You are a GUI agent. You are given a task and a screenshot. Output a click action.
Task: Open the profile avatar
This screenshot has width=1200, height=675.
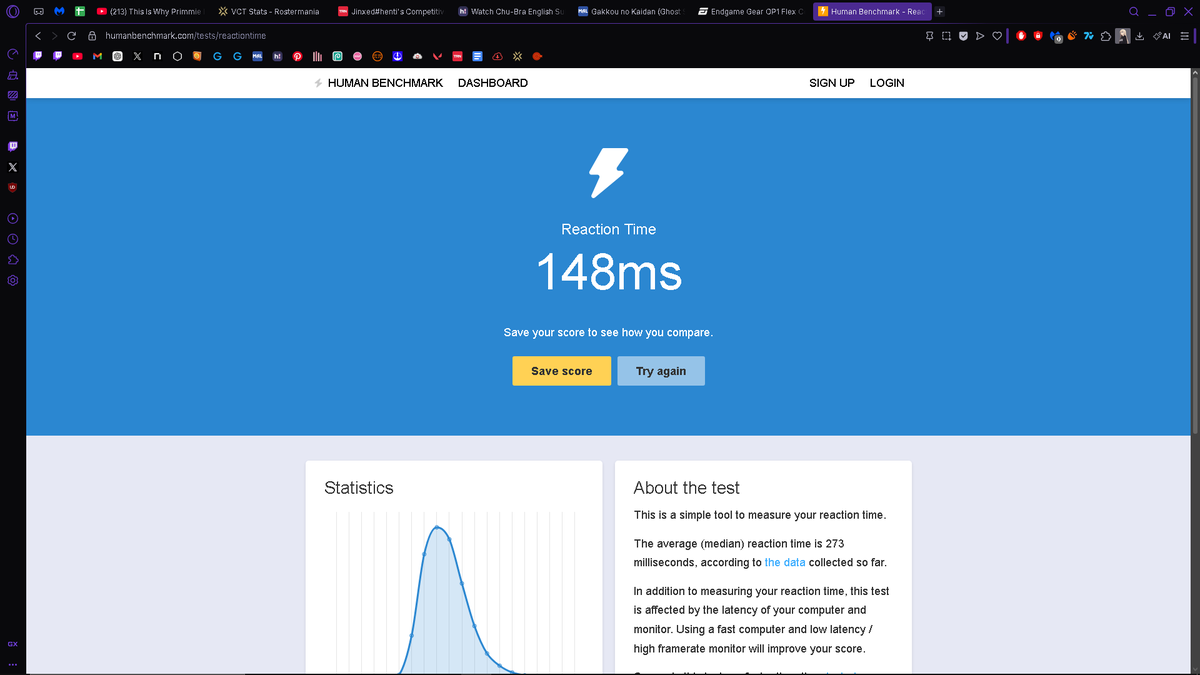click(x=1123, y=36)
